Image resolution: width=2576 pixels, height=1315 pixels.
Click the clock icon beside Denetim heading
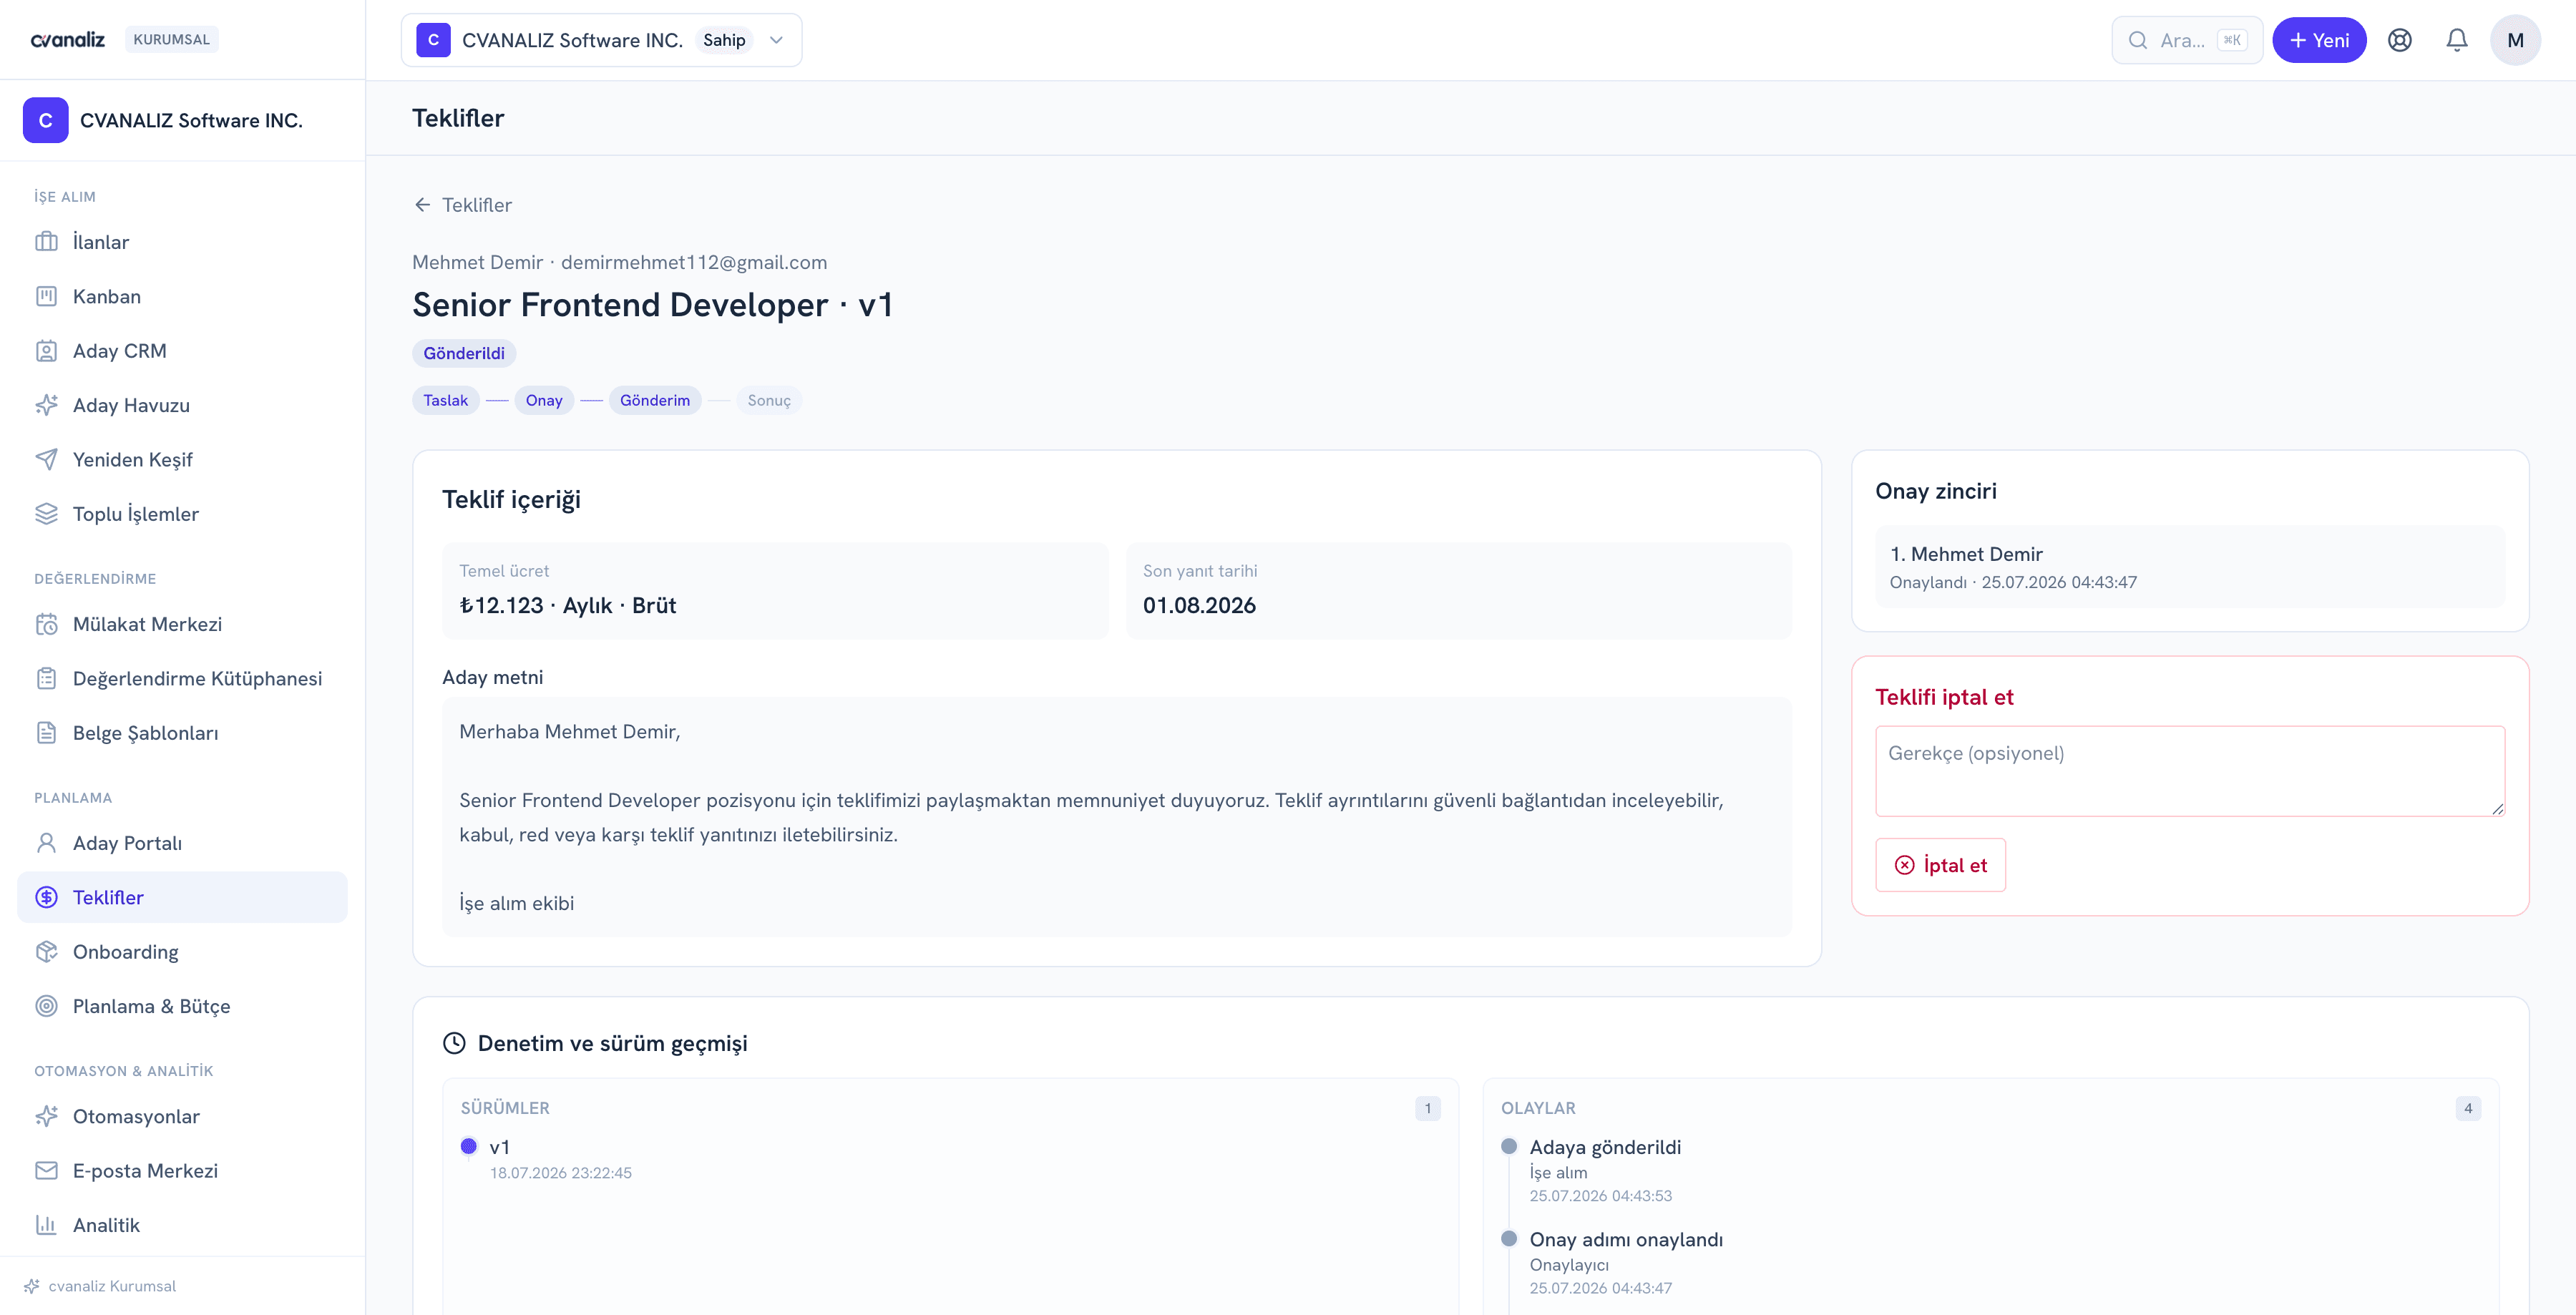[454, 1043]
